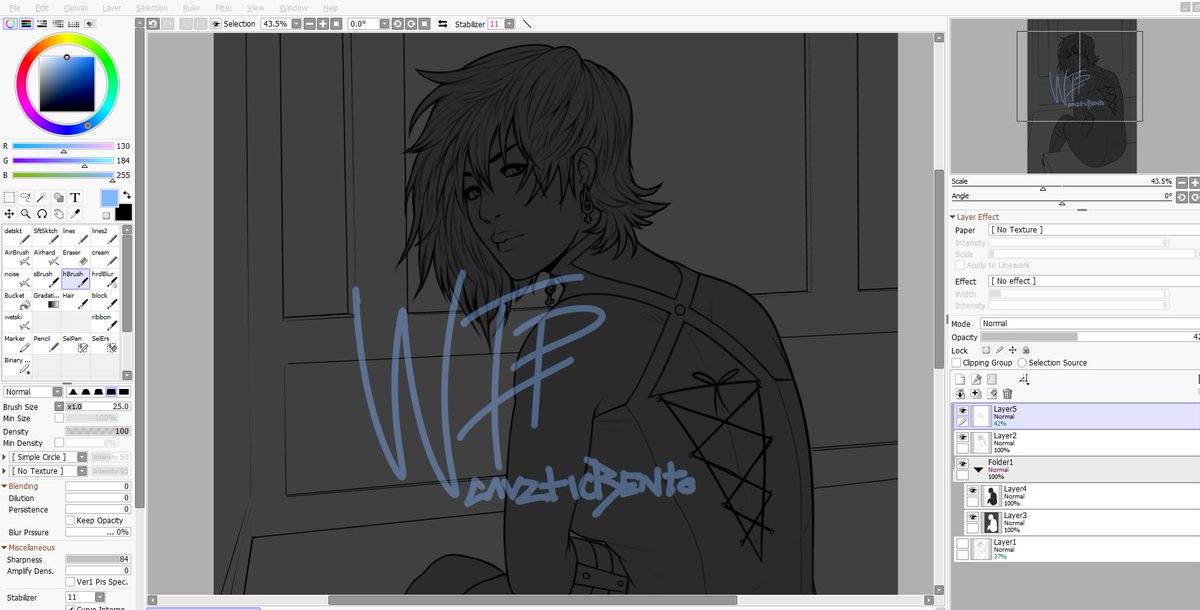The image size is (1200, 610).
Task: Enable the Keep Opacity checkbox
Action: tap(70, 521)
